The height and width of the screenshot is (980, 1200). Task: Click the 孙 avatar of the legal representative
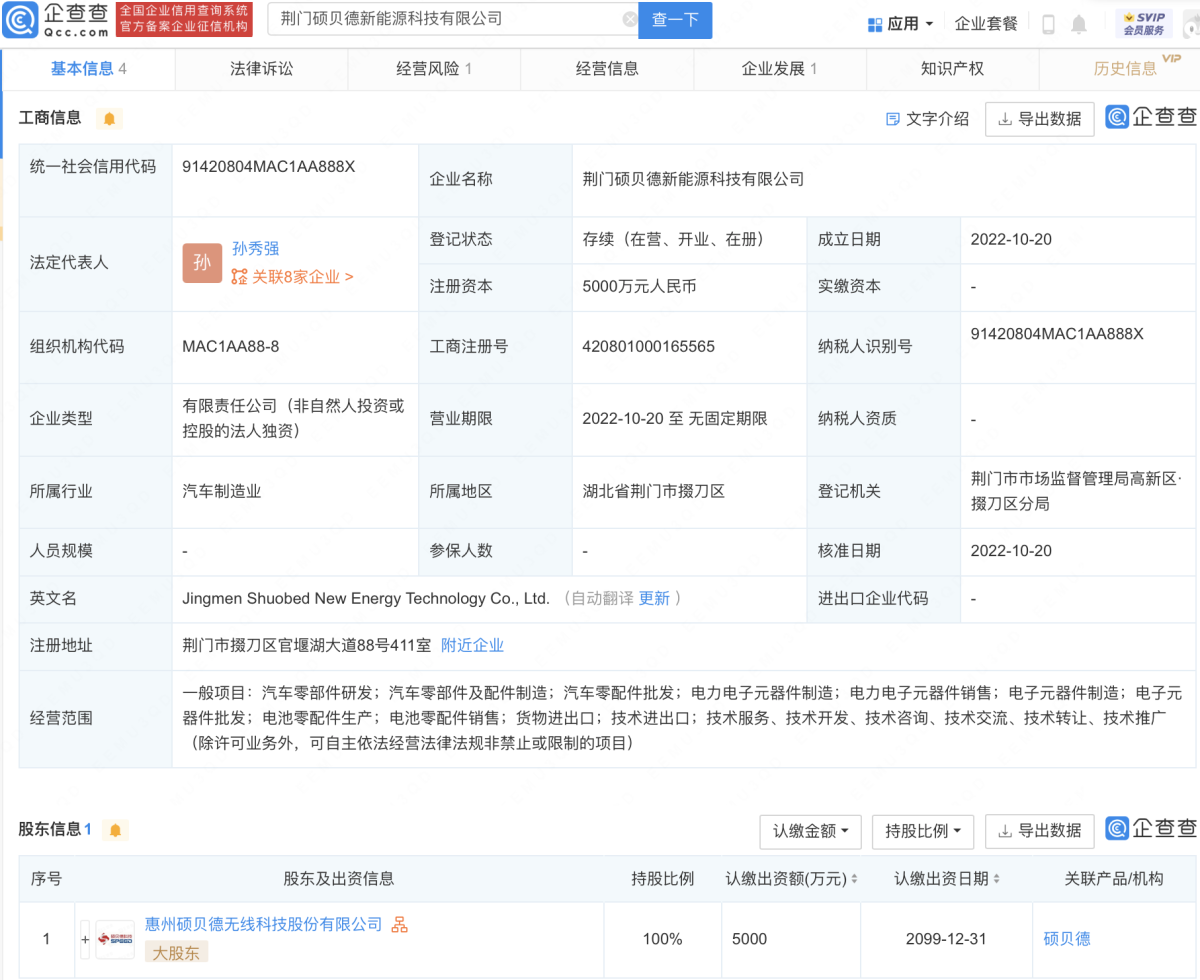pyautogui.click(x=202, y=262)
